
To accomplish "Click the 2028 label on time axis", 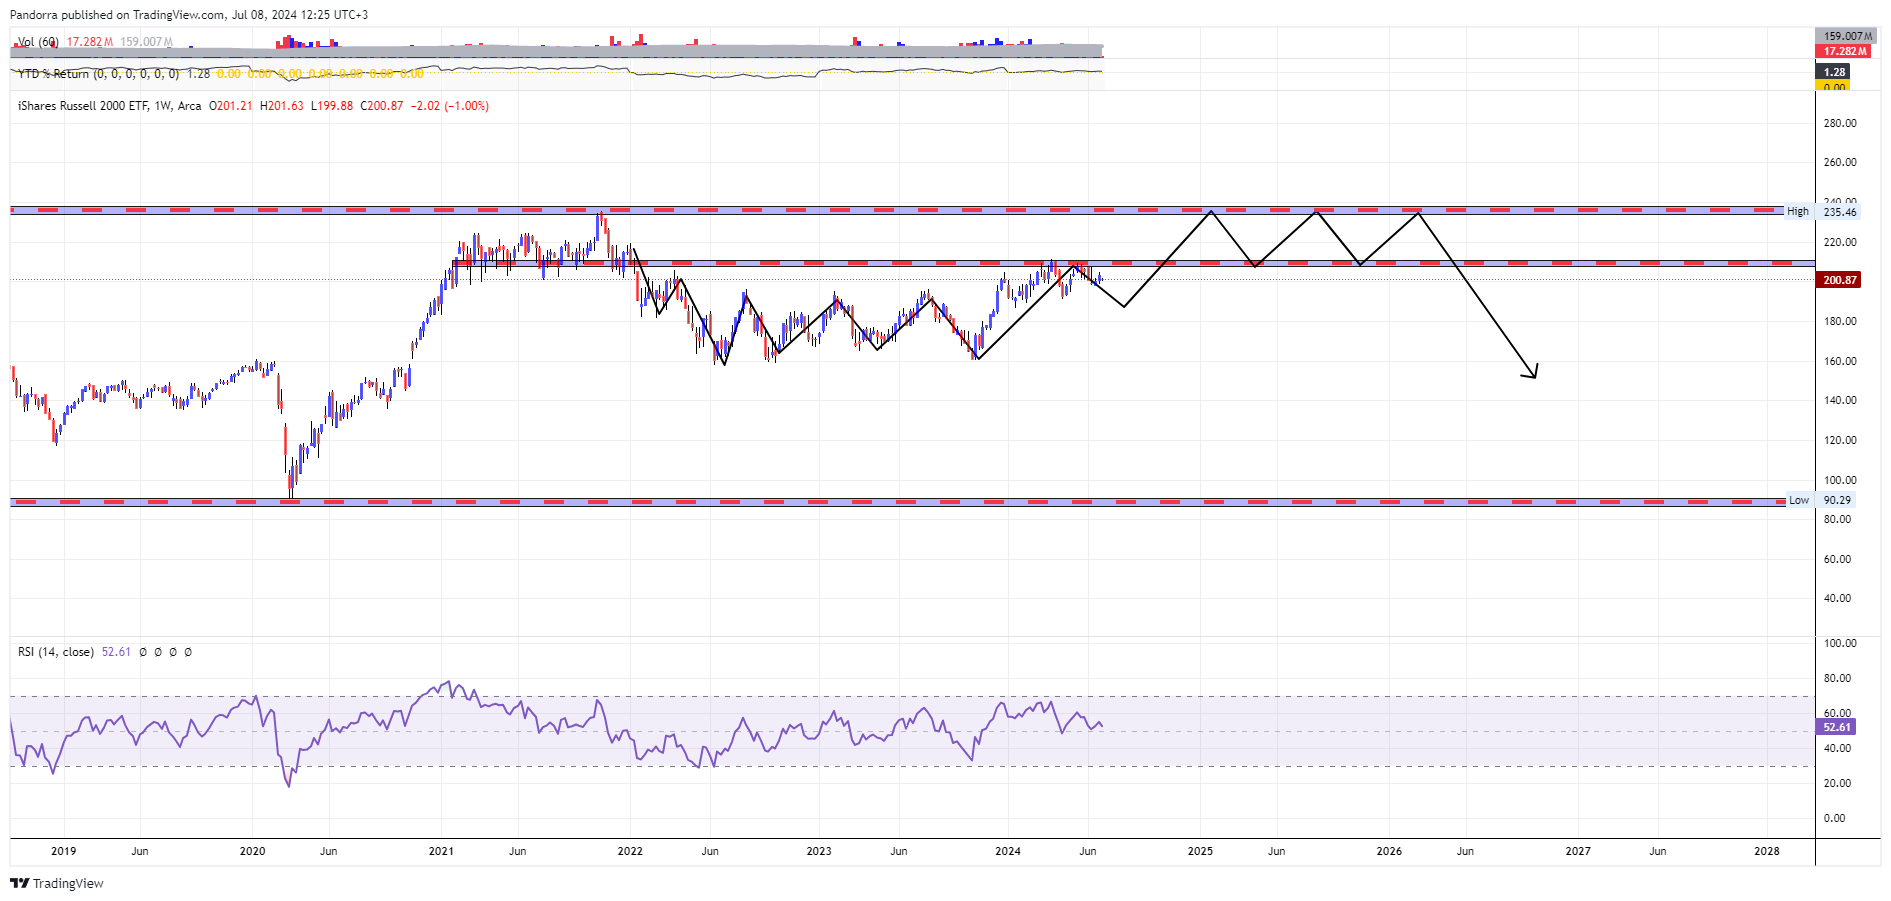I will coord(1767,851).
